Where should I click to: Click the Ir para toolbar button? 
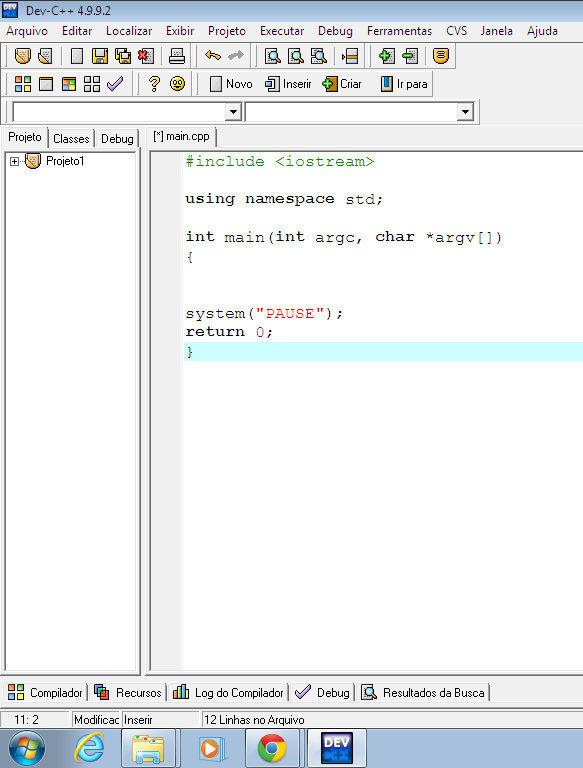404,84
